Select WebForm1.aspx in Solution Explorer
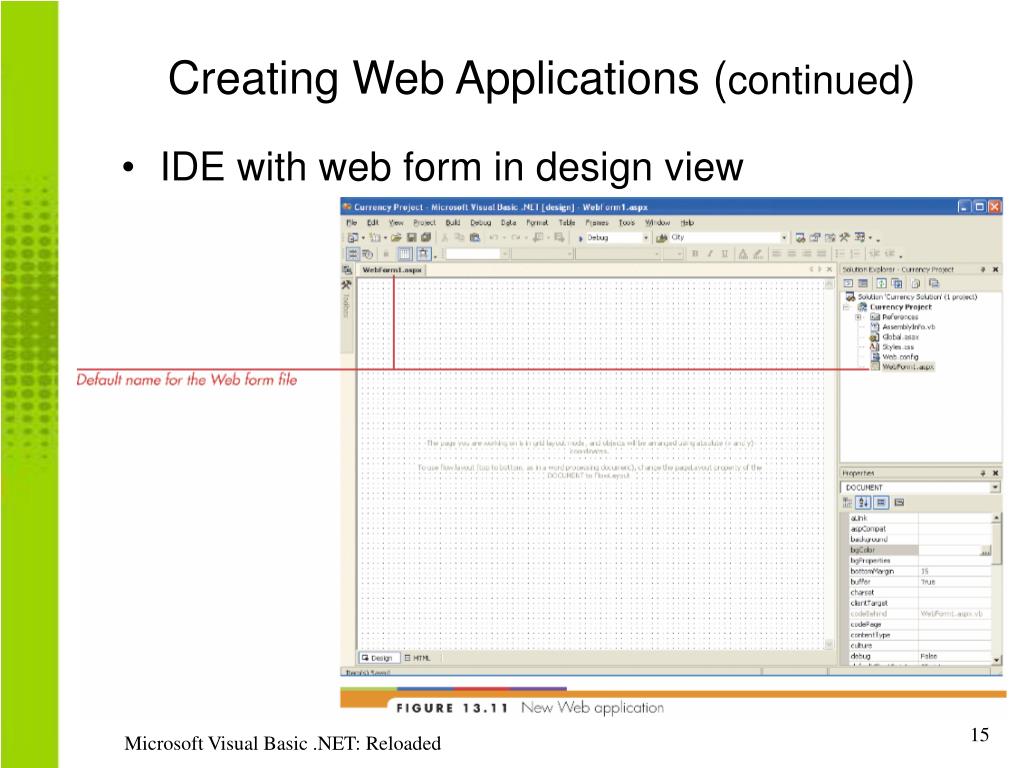 908,367
